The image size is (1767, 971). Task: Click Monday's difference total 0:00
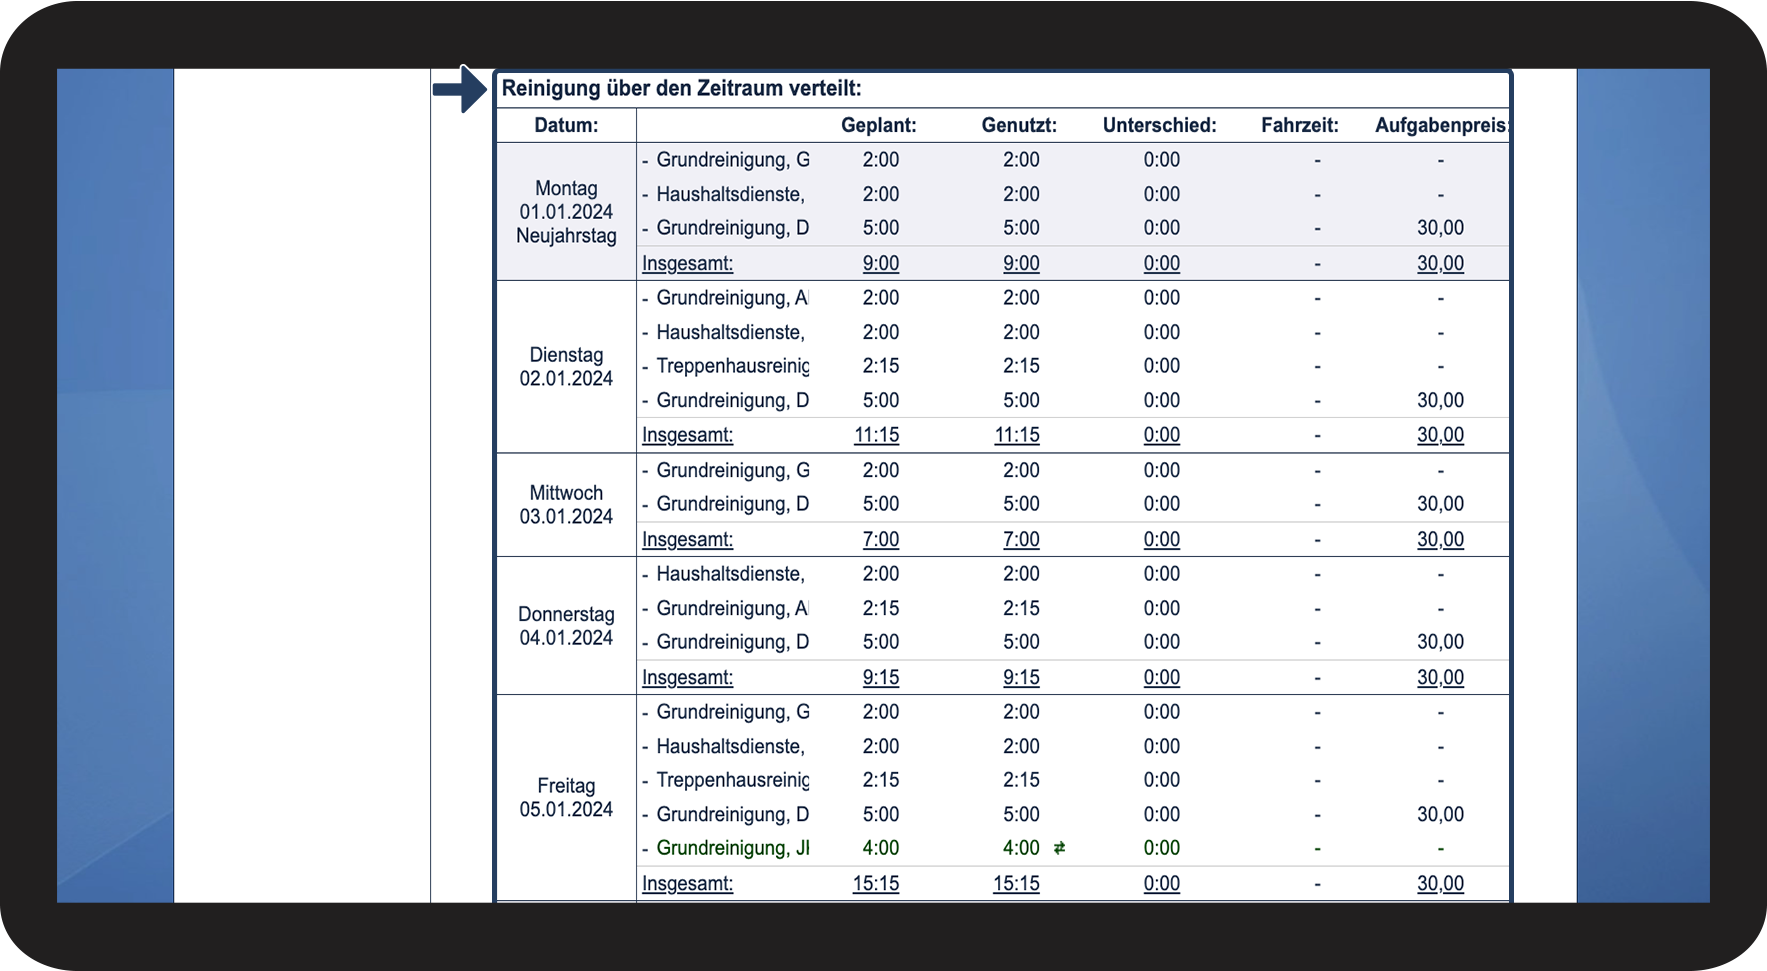tap(1162, 264)
